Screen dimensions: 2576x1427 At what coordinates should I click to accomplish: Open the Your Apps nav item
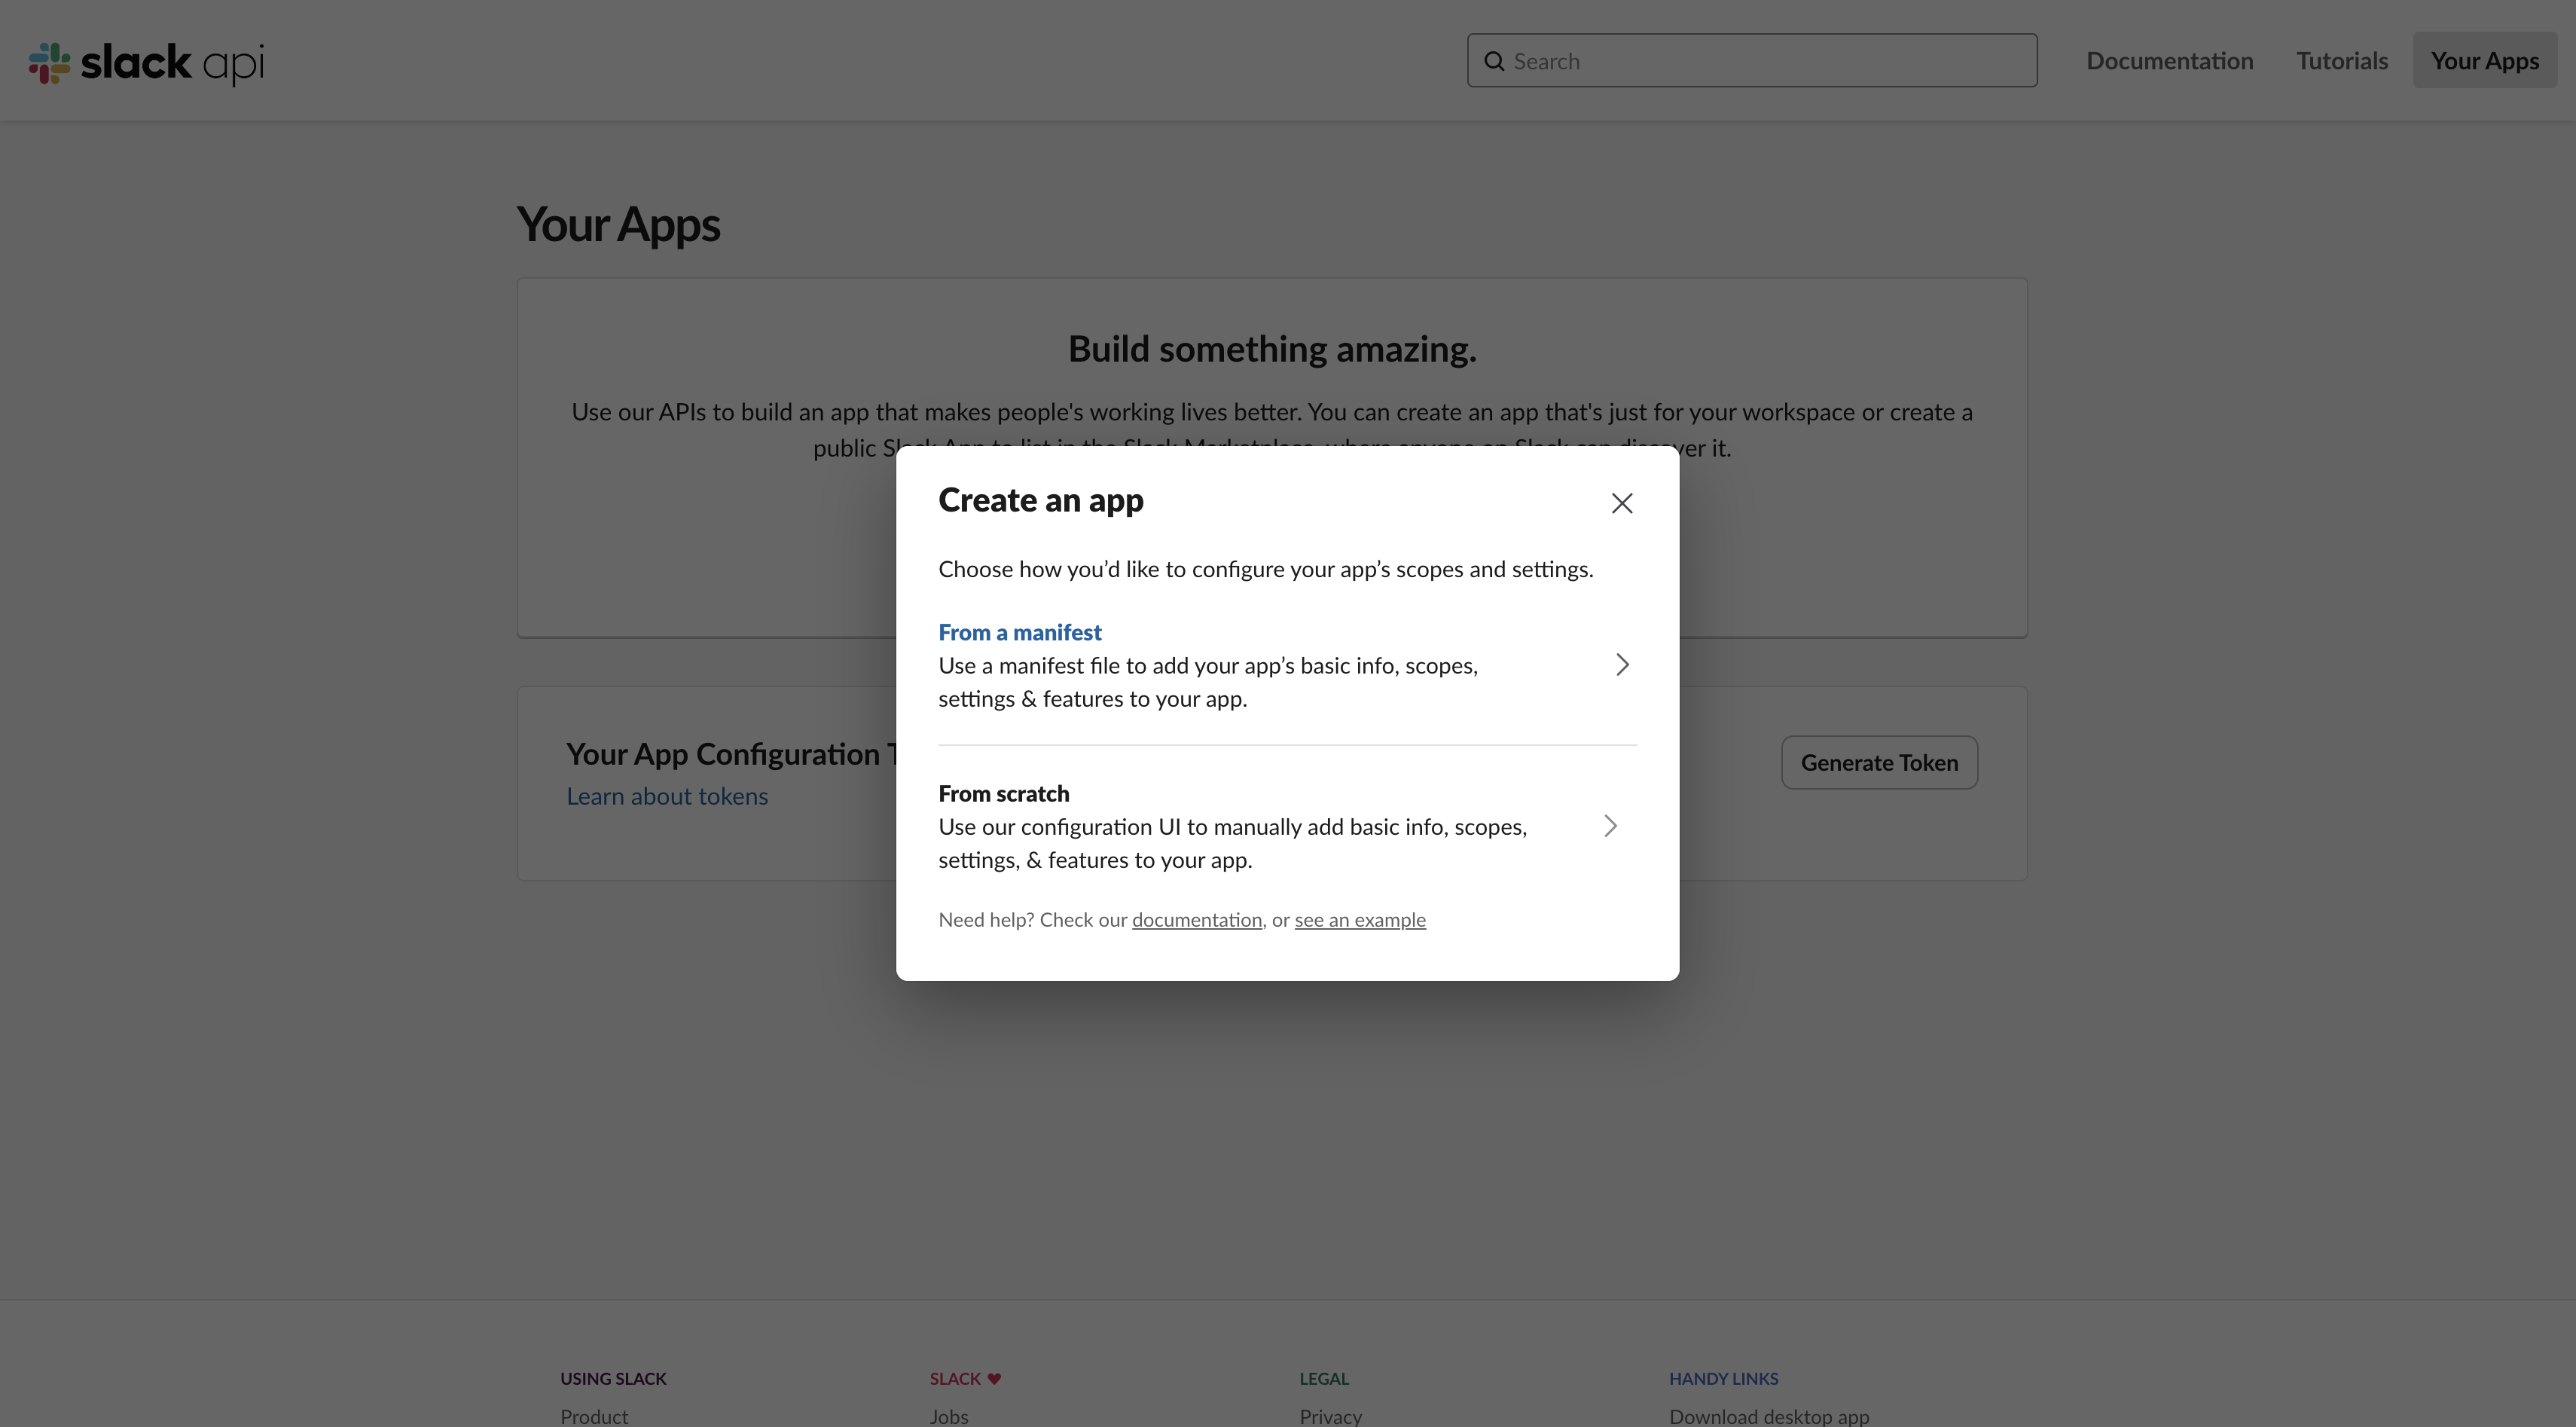[x=2485, y=60]
